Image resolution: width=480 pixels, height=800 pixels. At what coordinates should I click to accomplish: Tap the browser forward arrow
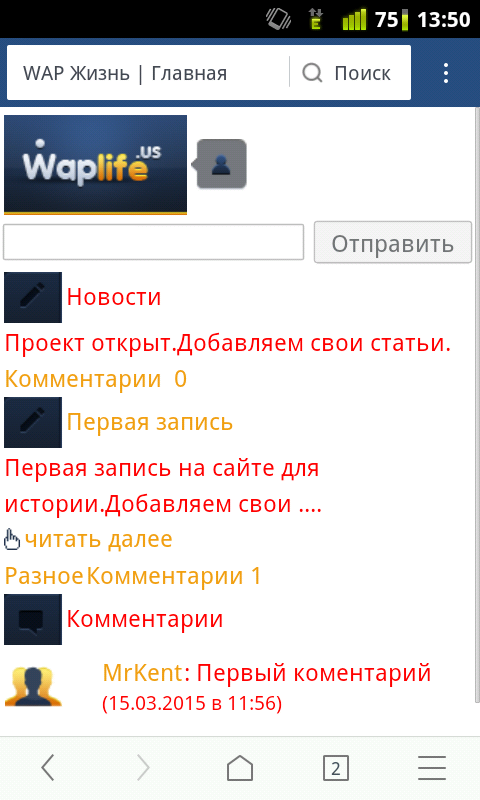(144, 768)
